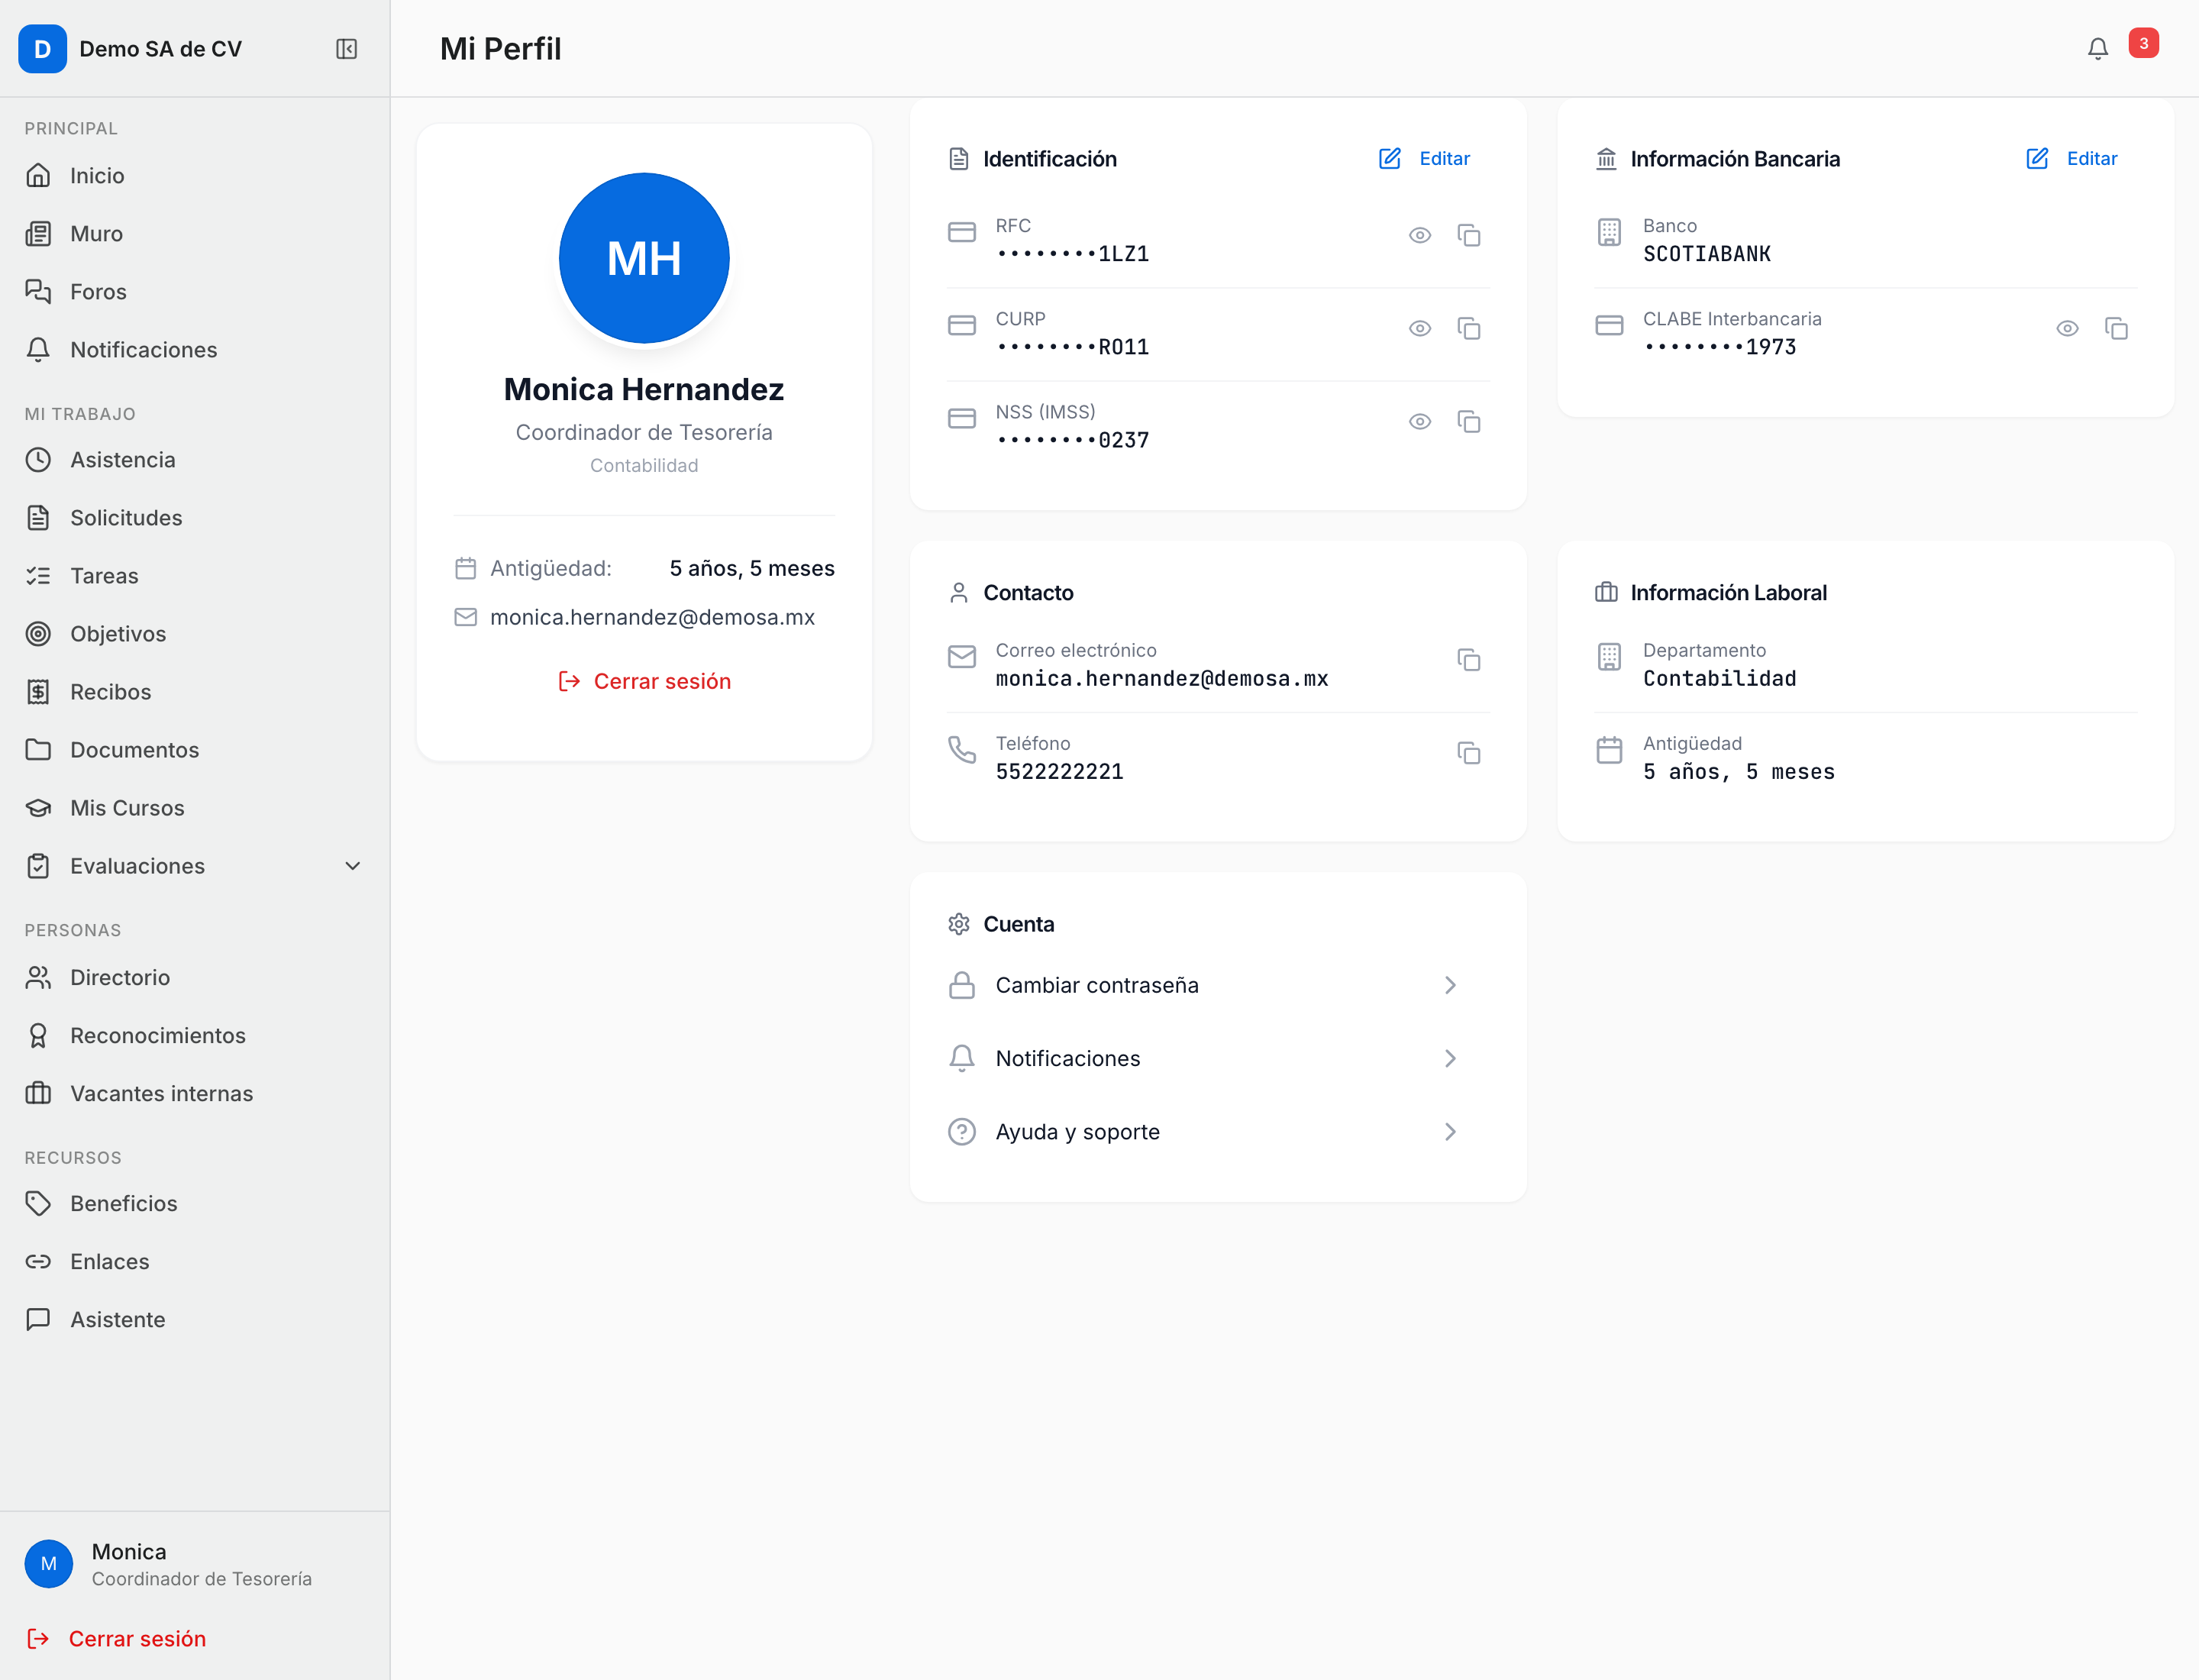Copy the RFC value
The image size is (2199, 1680).
coord(1468,235)
